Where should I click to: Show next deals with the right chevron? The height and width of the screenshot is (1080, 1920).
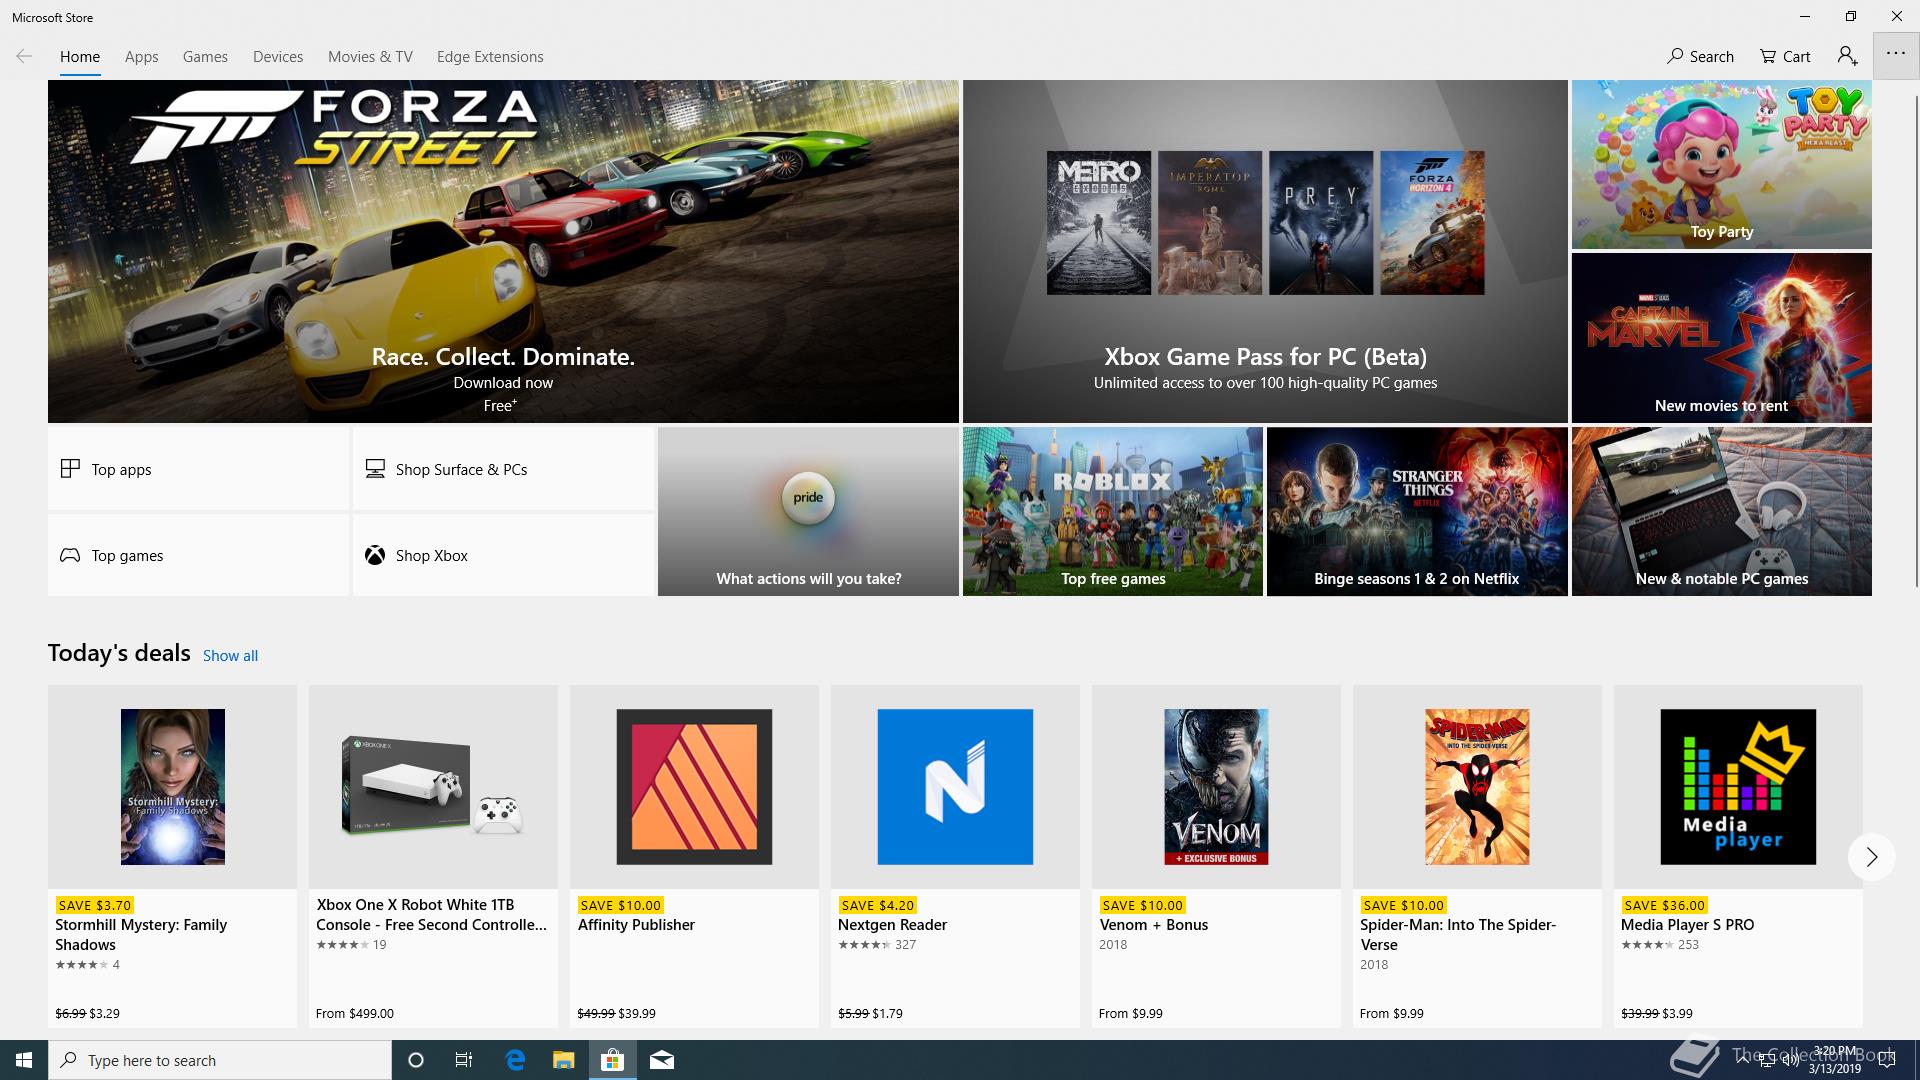coord(1871,857)
